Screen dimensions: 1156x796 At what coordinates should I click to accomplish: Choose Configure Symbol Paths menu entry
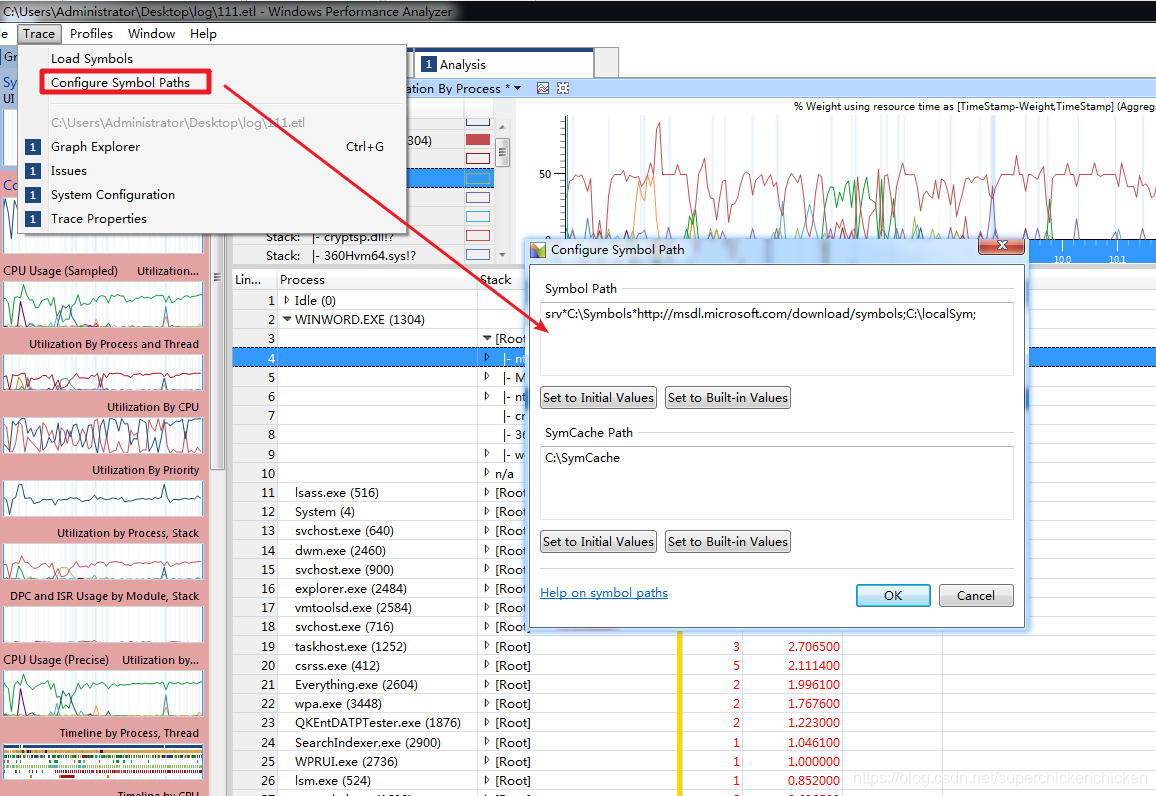(120, 83)
